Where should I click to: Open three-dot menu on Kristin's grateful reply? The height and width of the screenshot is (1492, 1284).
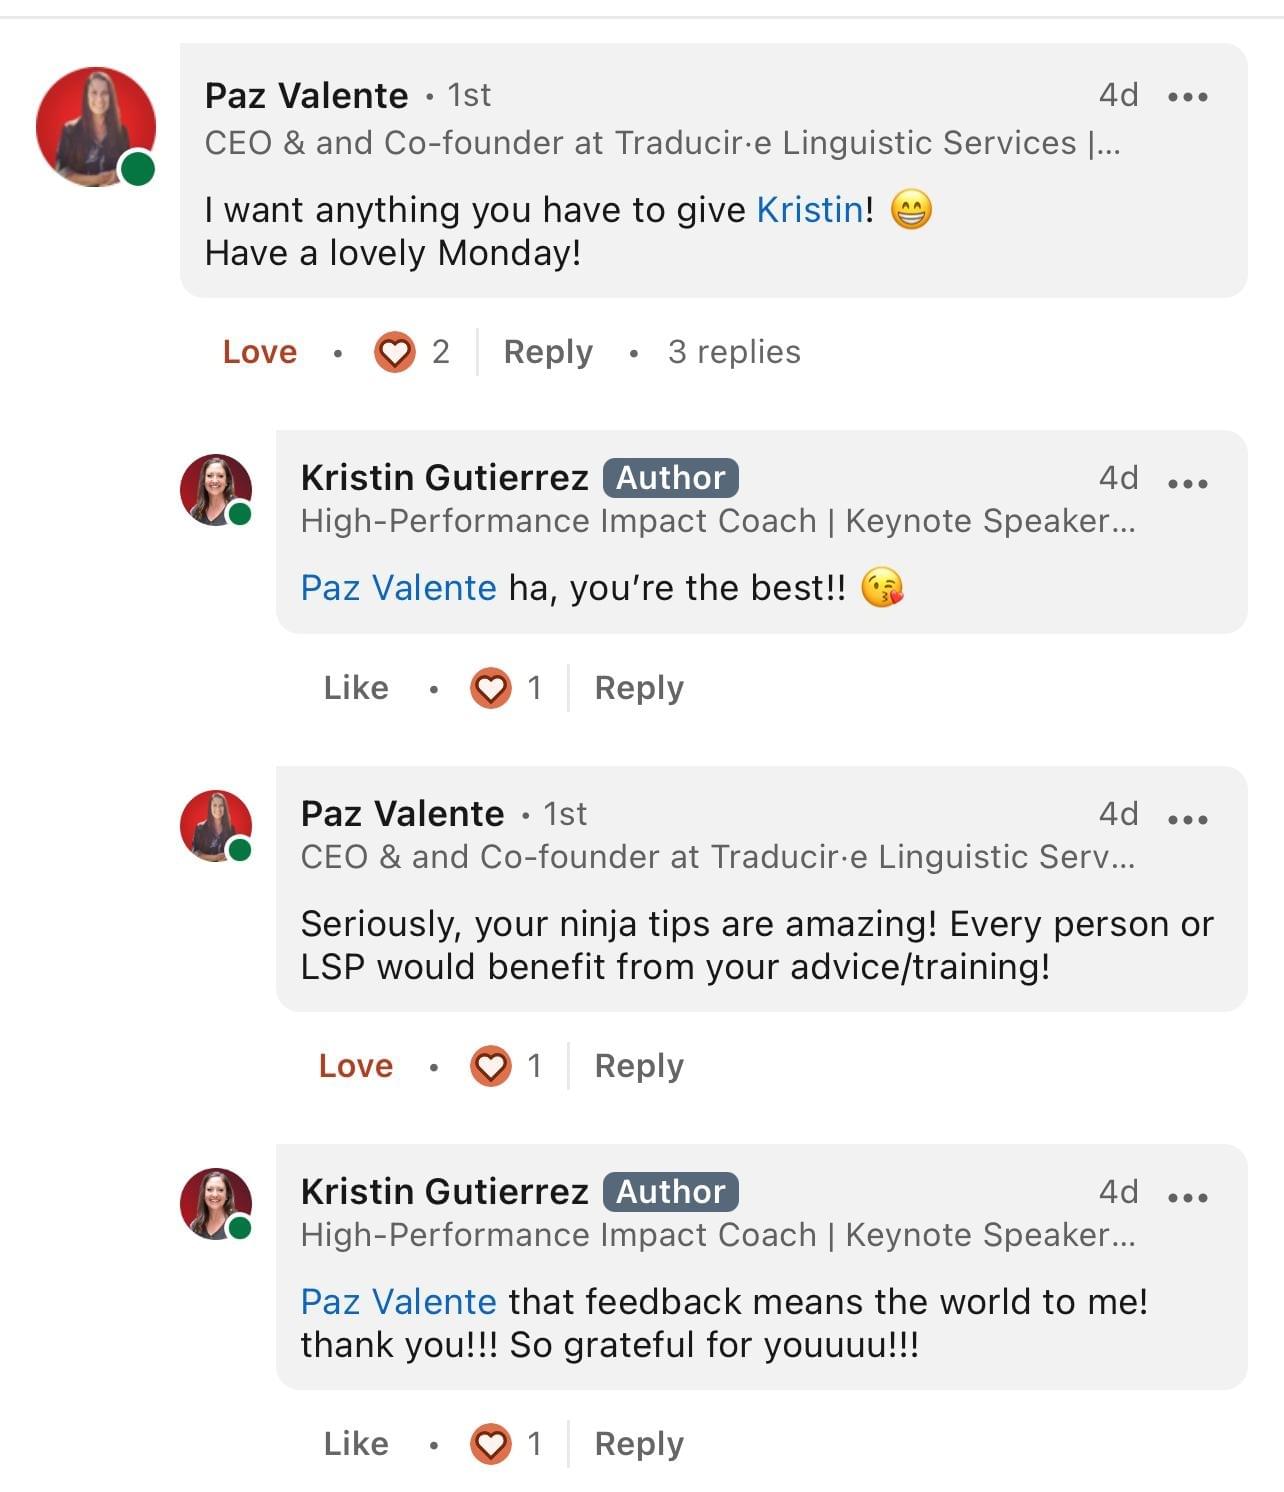(1187, 1197)
